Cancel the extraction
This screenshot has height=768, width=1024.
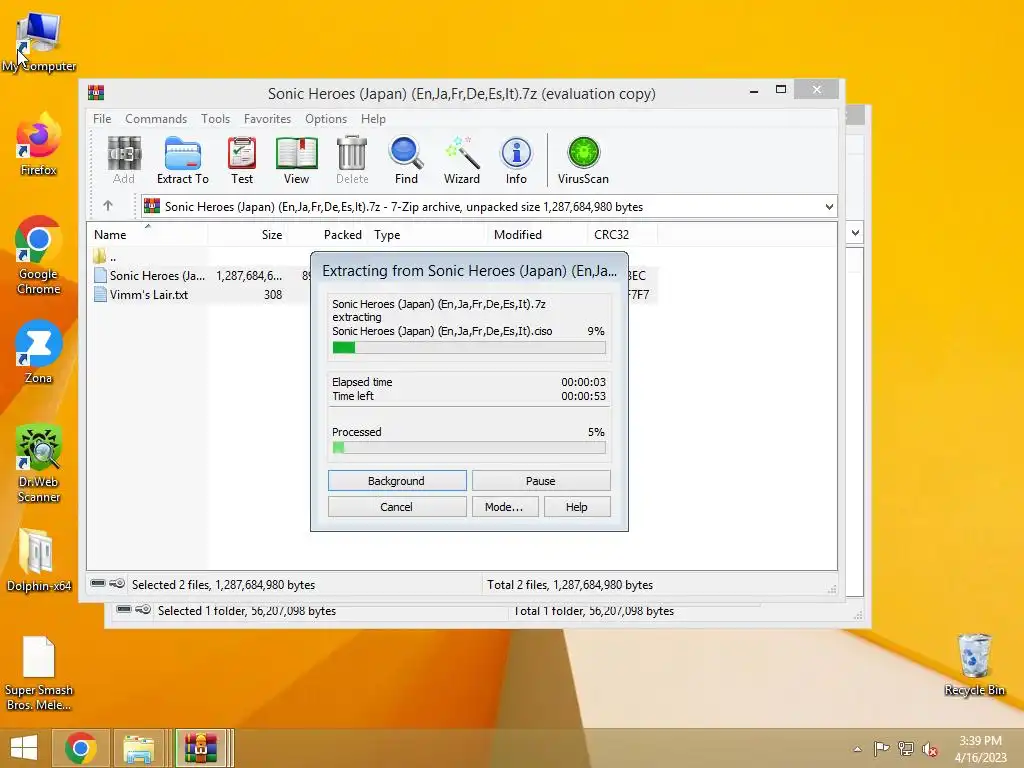[x=397, y=507]
